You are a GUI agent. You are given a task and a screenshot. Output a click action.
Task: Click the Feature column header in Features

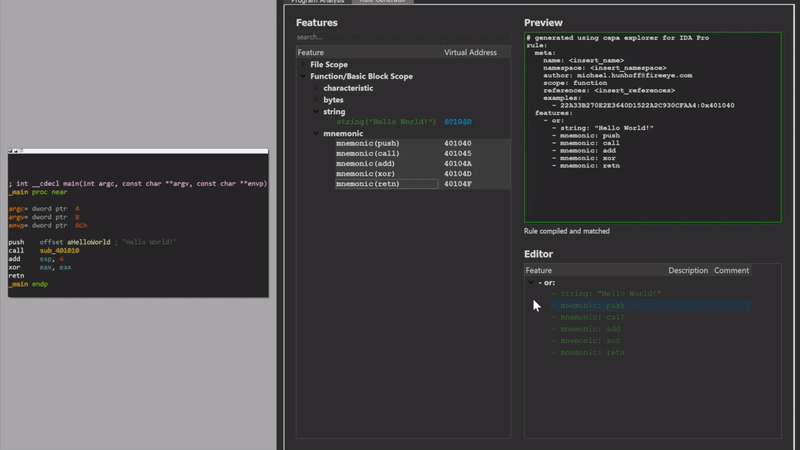coord(369,53)
